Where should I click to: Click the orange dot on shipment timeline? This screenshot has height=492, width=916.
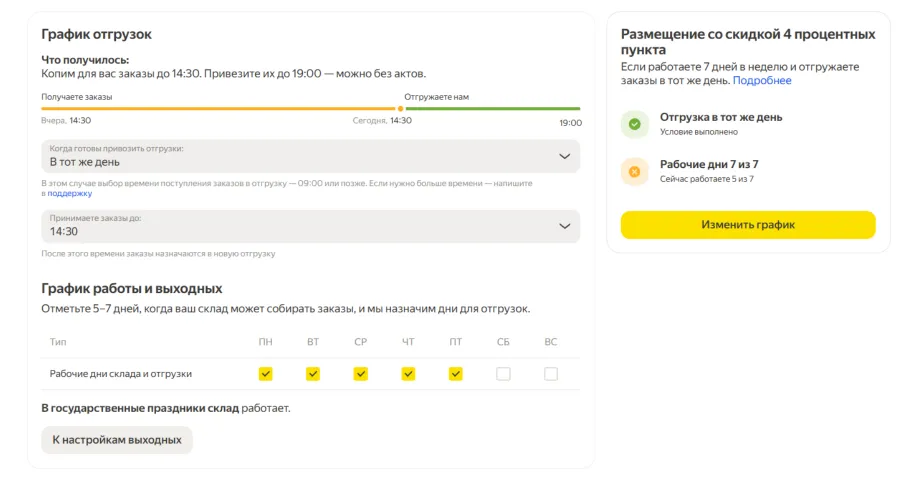[401, 108]
